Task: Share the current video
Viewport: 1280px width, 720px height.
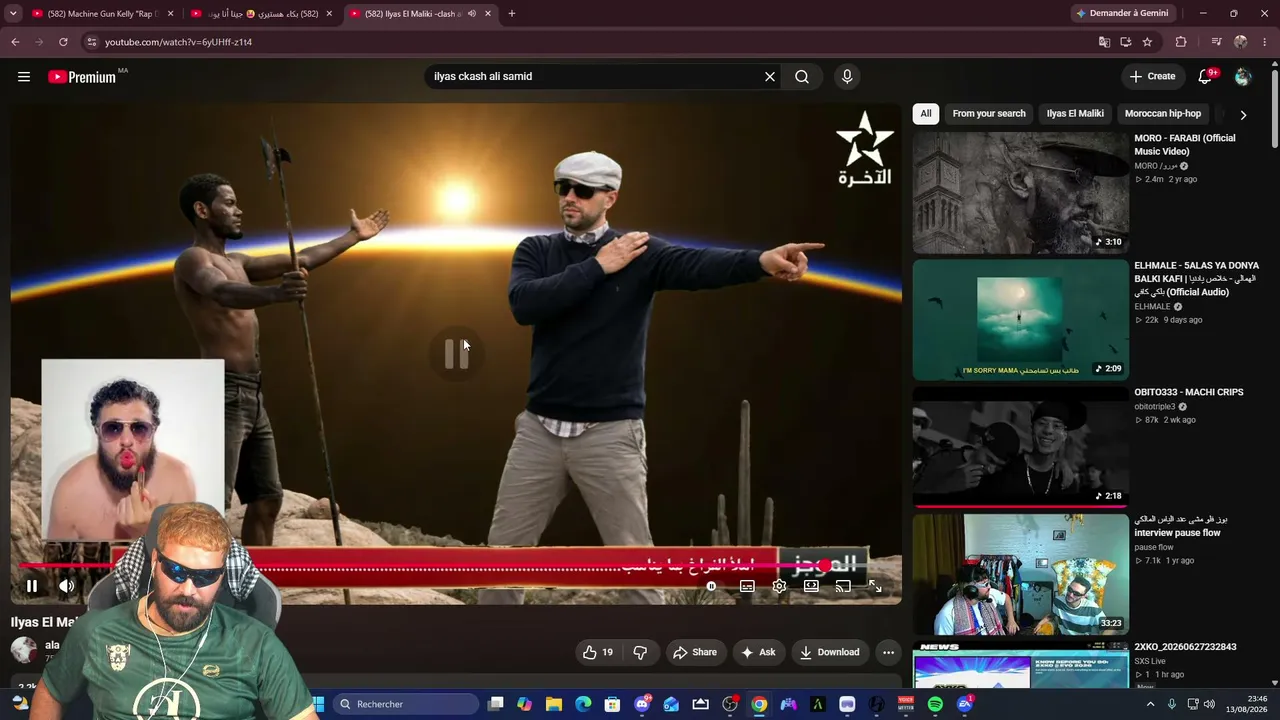Action: click(x=695, y=653)
